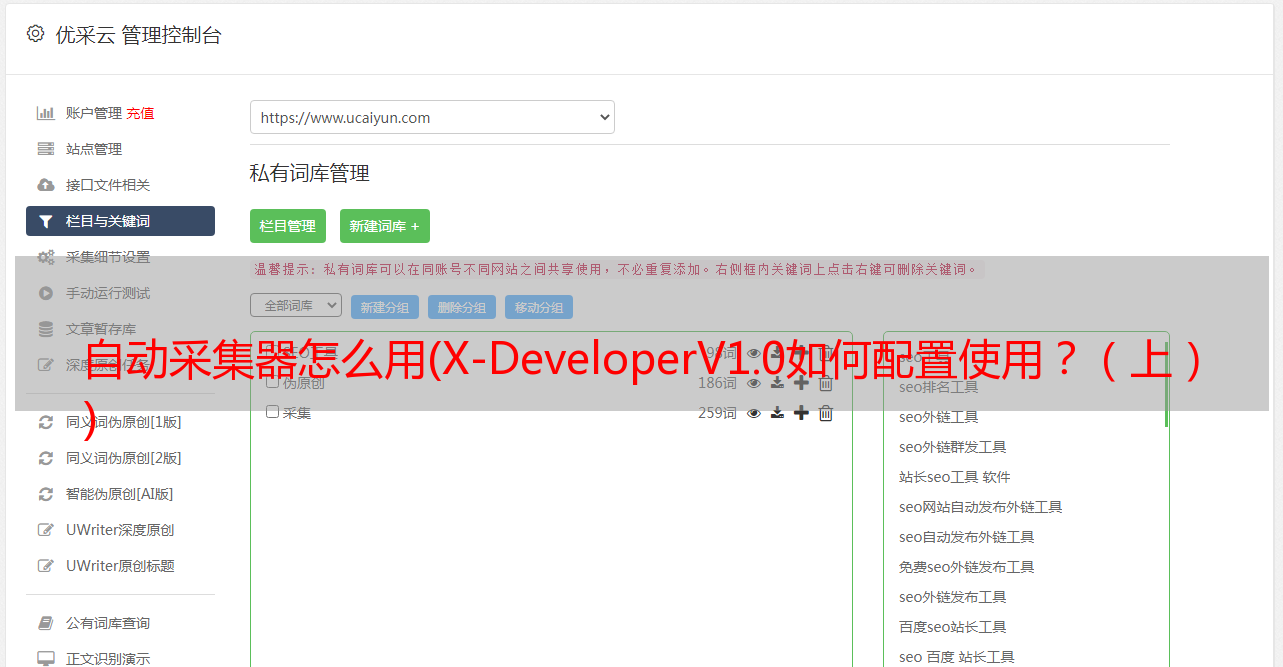
Task: Click the 259词 count in 采集 row
Action: coord(717,413)
